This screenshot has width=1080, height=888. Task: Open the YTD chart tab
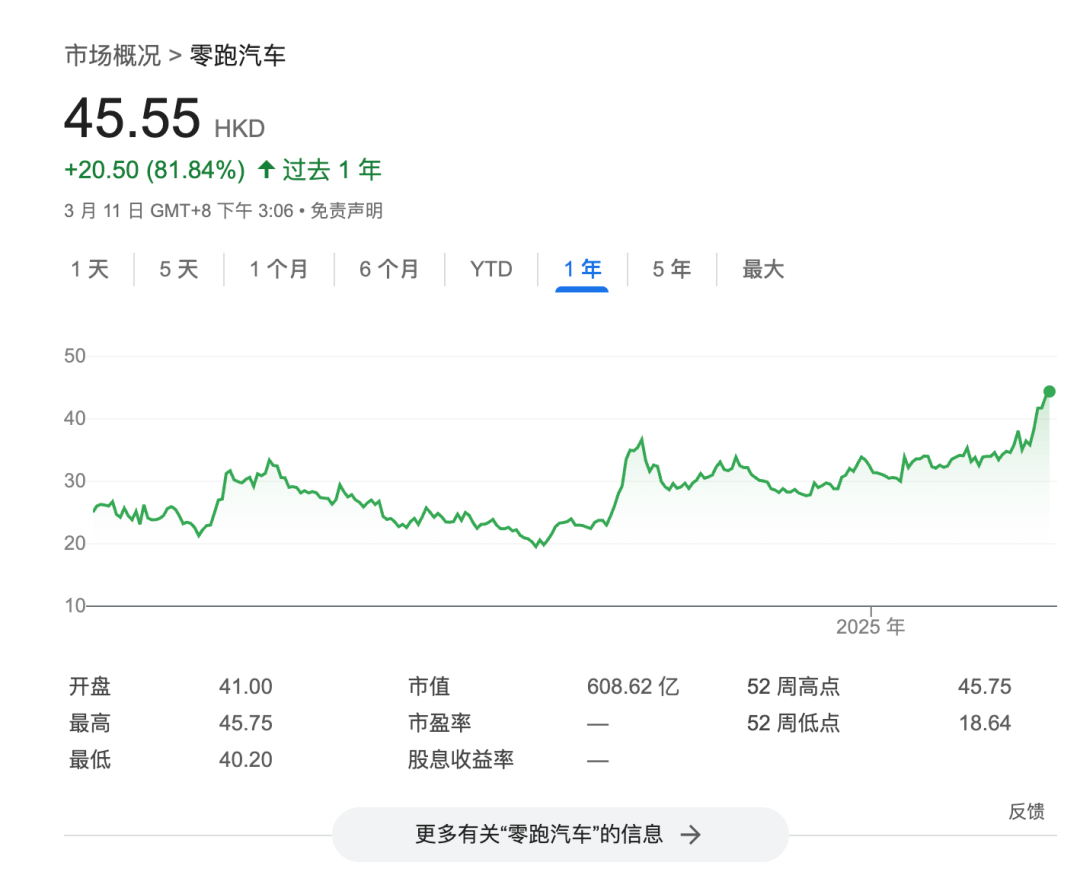click(x=491, y=269)
